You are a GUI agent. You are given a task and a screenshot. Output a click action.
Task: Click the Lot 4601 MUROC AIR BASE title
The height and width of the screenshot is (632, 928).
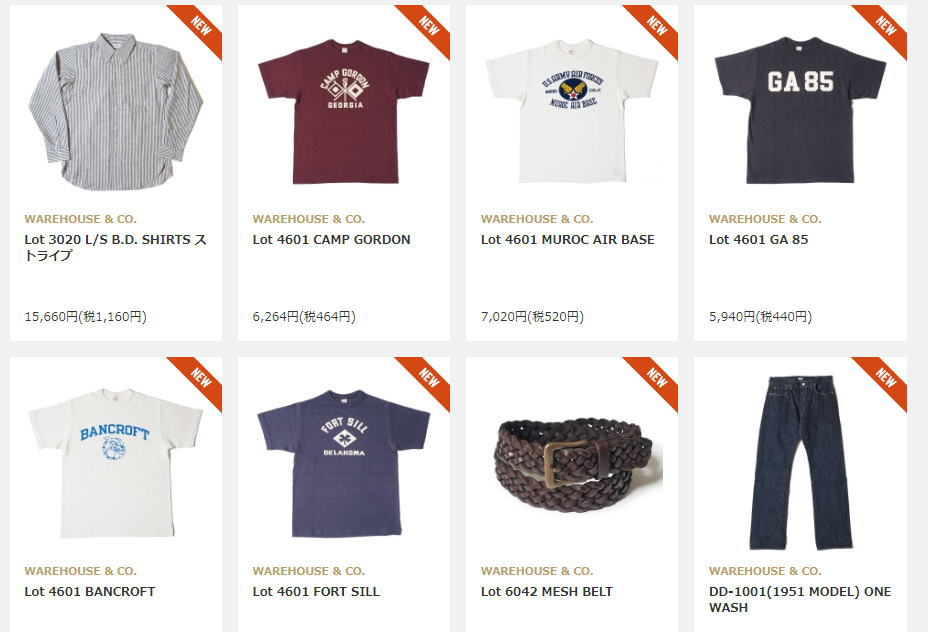pyautogui.click(x=568, y=240)
